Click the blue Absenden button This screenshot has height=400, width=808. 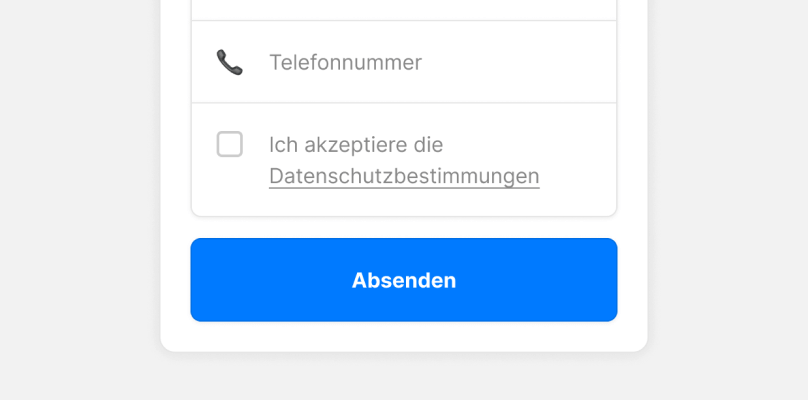[404, 280]
